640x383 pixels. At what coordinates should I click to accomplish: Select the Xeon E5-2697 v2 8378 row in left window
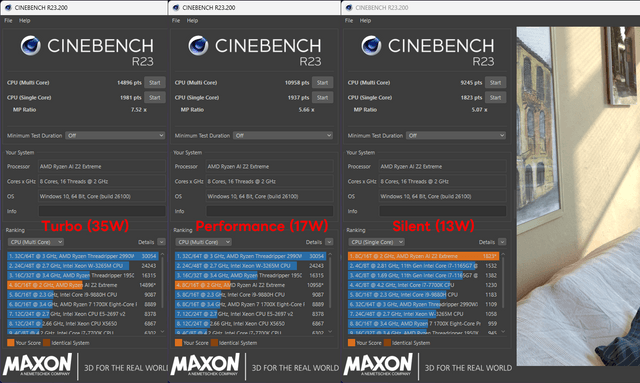coord(82,314)
